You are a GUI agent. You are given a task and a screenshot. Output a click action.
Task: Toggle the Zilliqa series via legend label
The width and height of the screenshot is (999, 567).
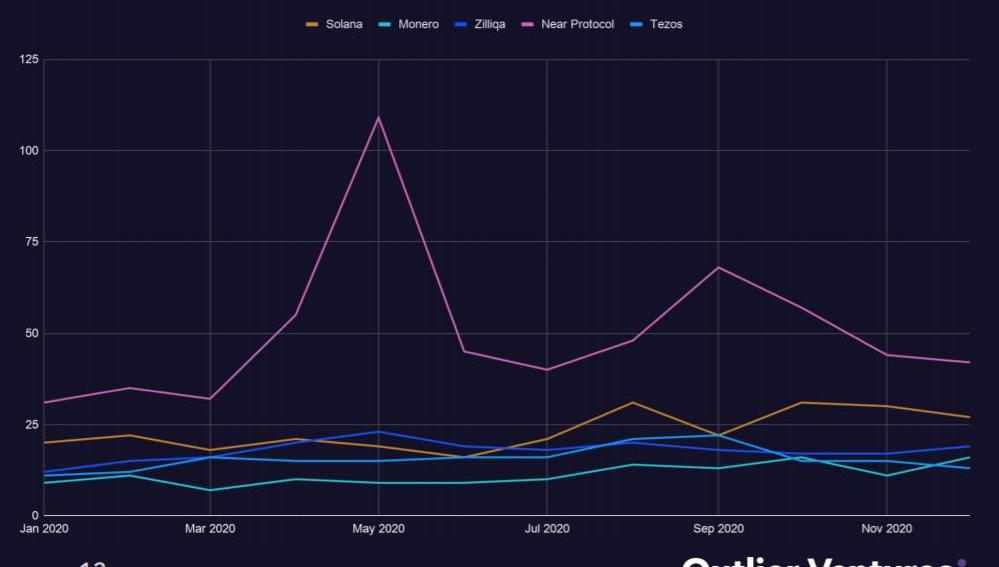pos(487,24)
